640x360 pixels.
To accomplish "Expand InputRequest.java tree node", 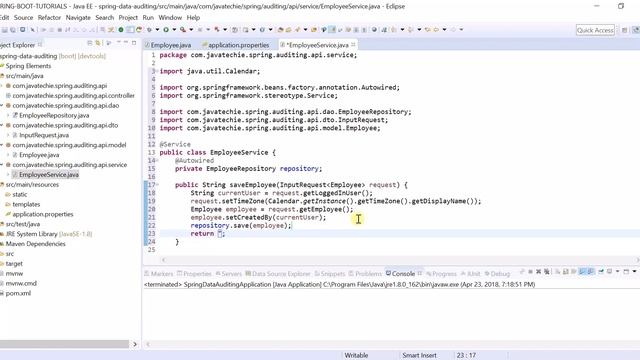I will pos(8,135).
